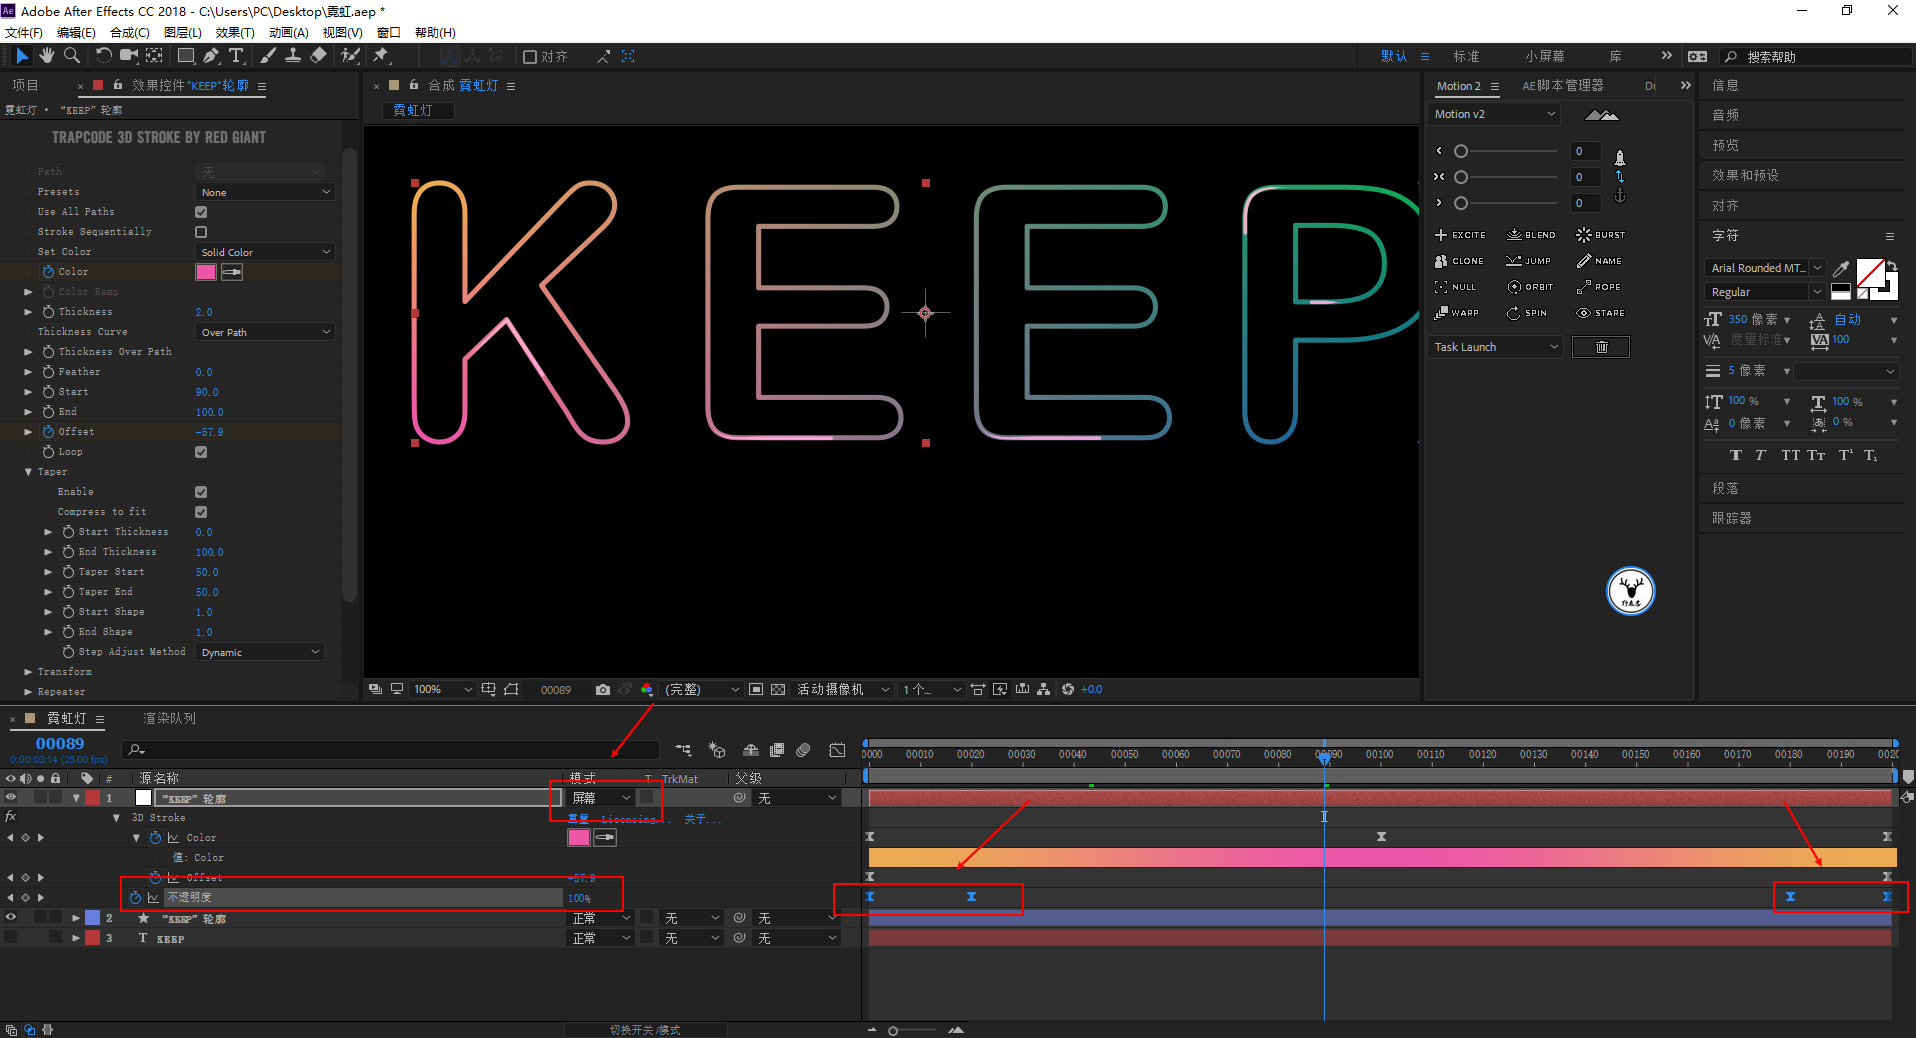Image resolution: width=1916 pixels, height=1038 pixels.
Task: Expand the Repeater group
Action: pyautogui.click(x=28, y=692)
